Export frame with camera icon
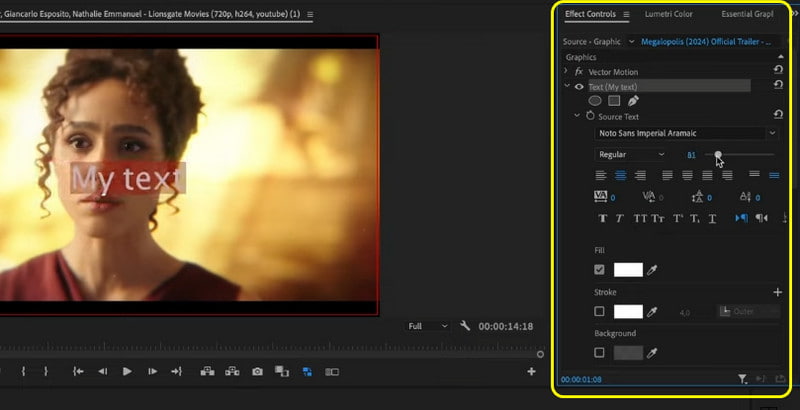The image size is (800, 410). coord(257,372)
